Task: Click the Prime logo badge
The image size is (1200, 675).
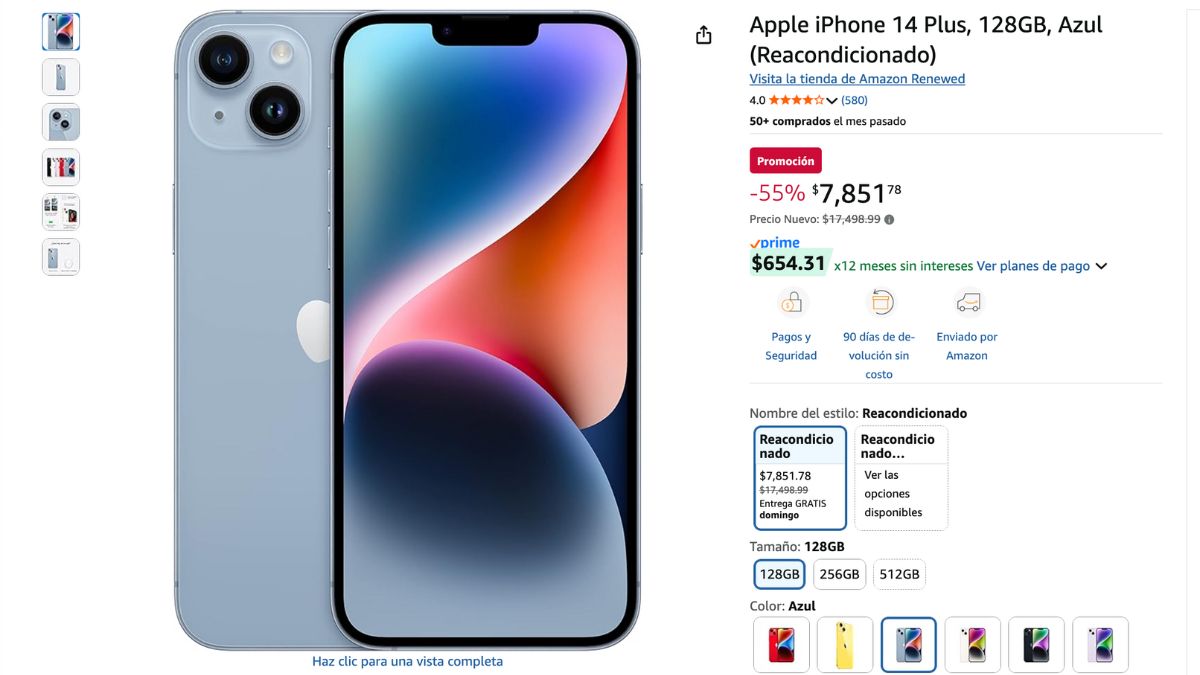Action: pos(775,242)
